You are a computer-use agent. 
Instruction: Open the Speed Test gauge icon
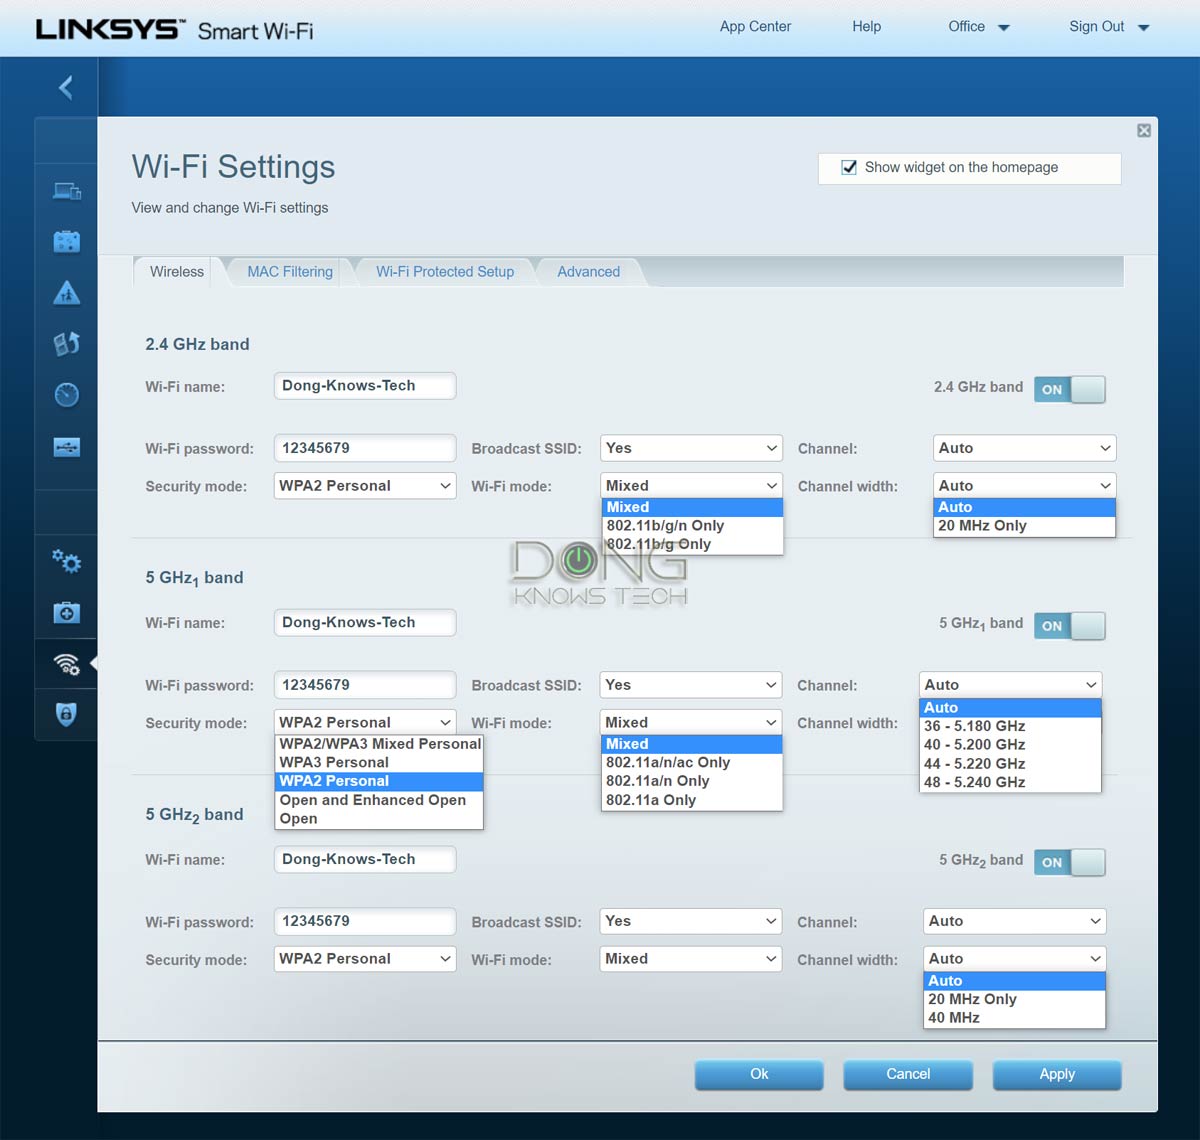67,395
